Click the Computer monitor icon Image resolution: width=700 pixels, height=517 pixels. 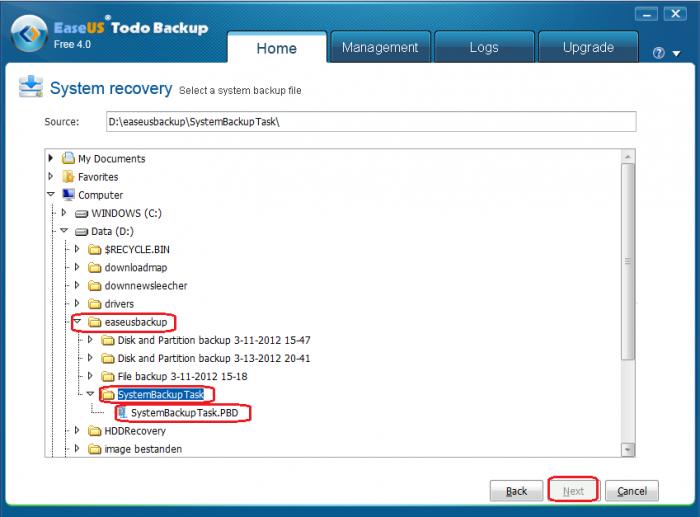[68, 195]
